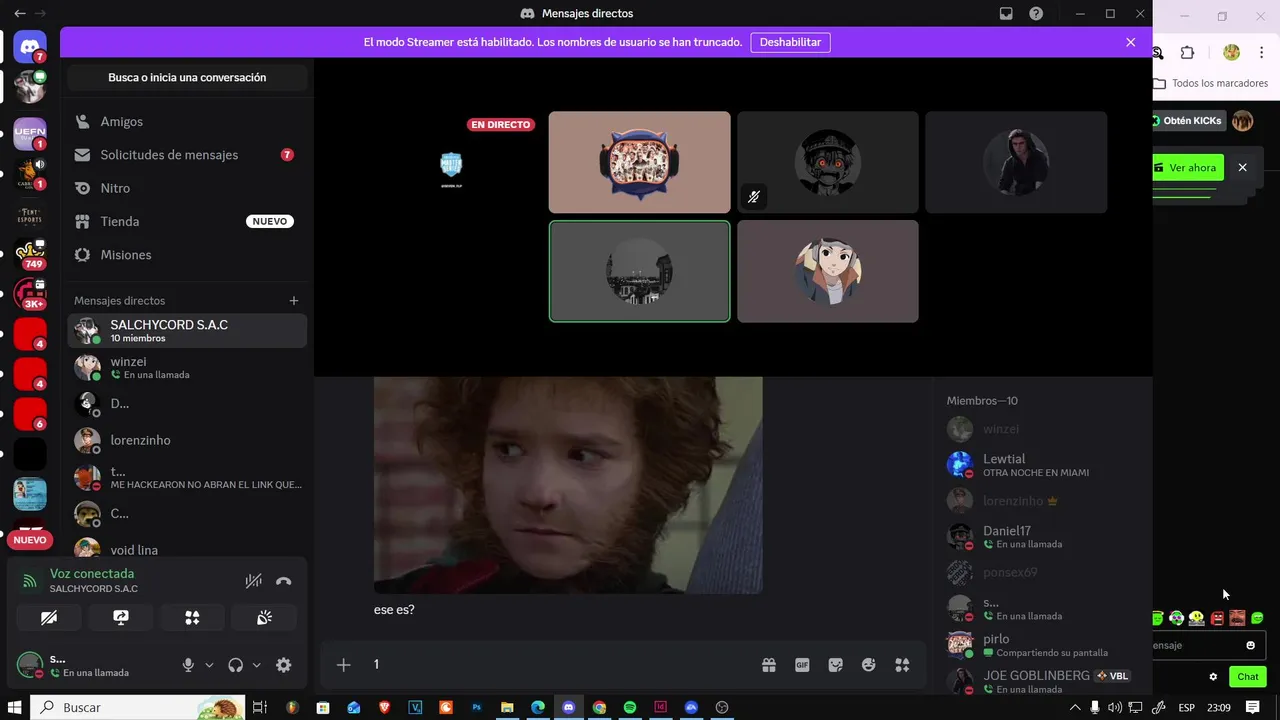Select Daniel17 in members list
This screenshot has height=720, width=1280.
[1040, 537]
